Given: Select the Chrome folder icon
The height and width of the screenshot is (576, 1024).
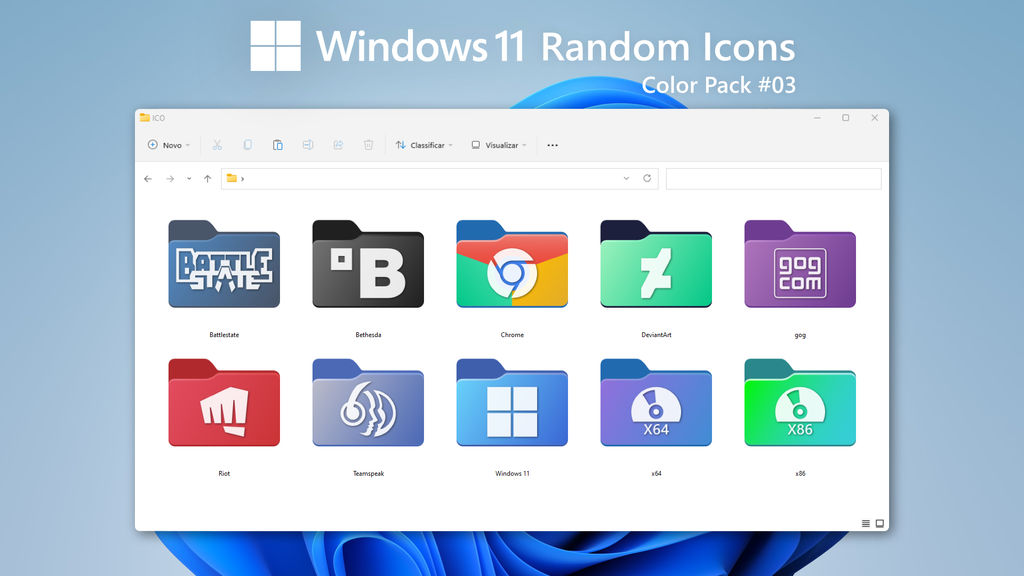Looking at the screenshot, I should (x=512, y=264).
